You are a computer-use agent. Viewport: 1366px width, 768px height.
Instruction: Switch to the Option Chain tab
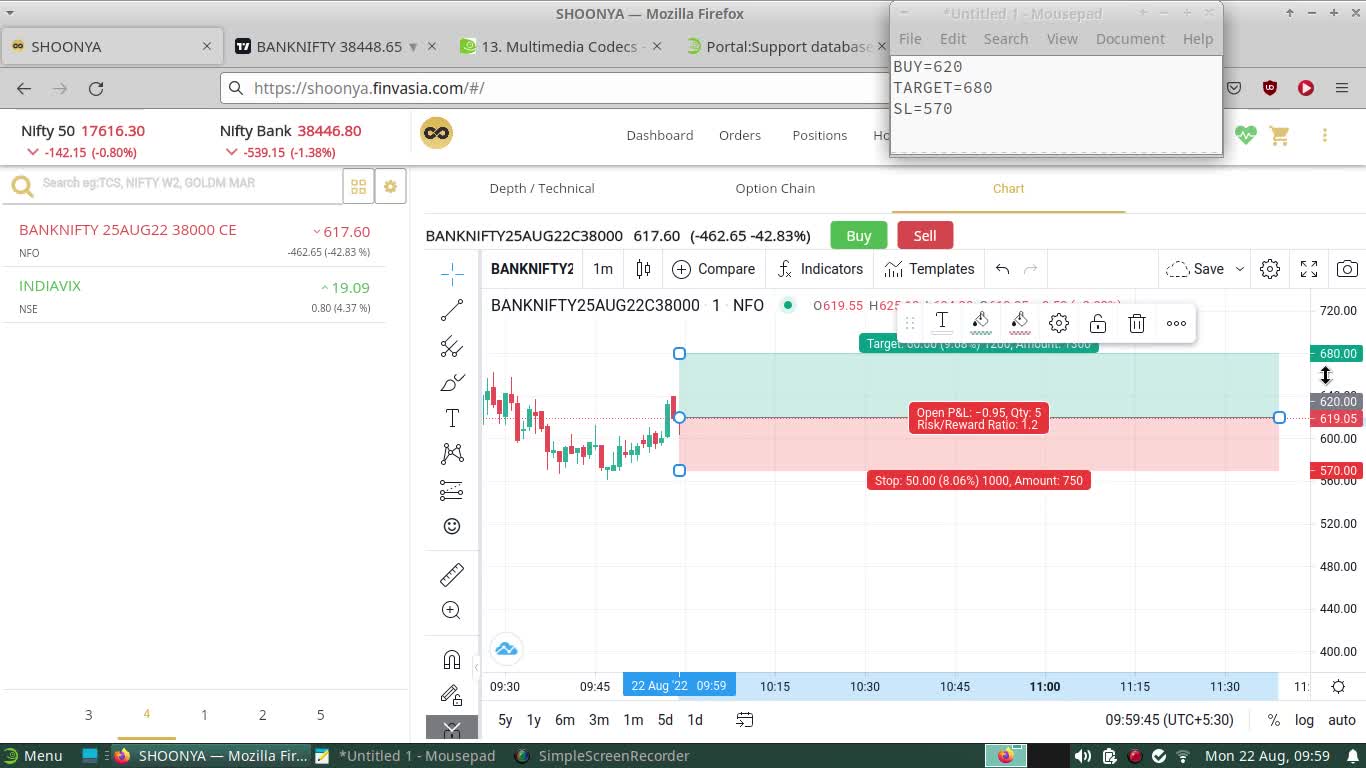(775, 188)
